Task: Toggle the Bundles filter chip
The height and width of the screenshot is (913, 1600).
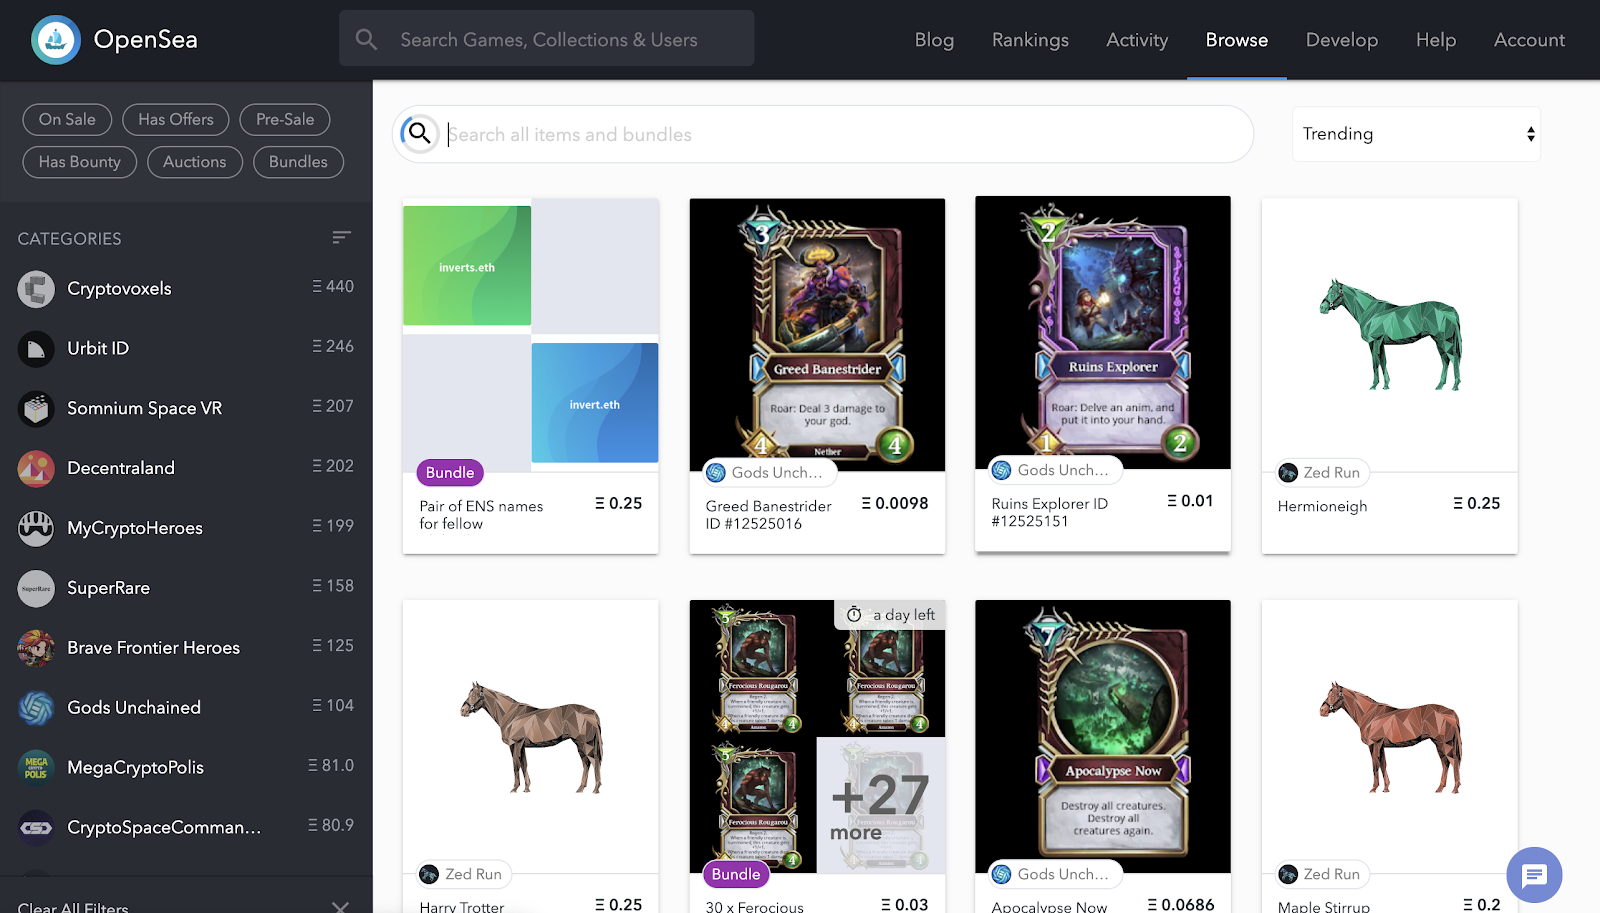Action: 298,162
